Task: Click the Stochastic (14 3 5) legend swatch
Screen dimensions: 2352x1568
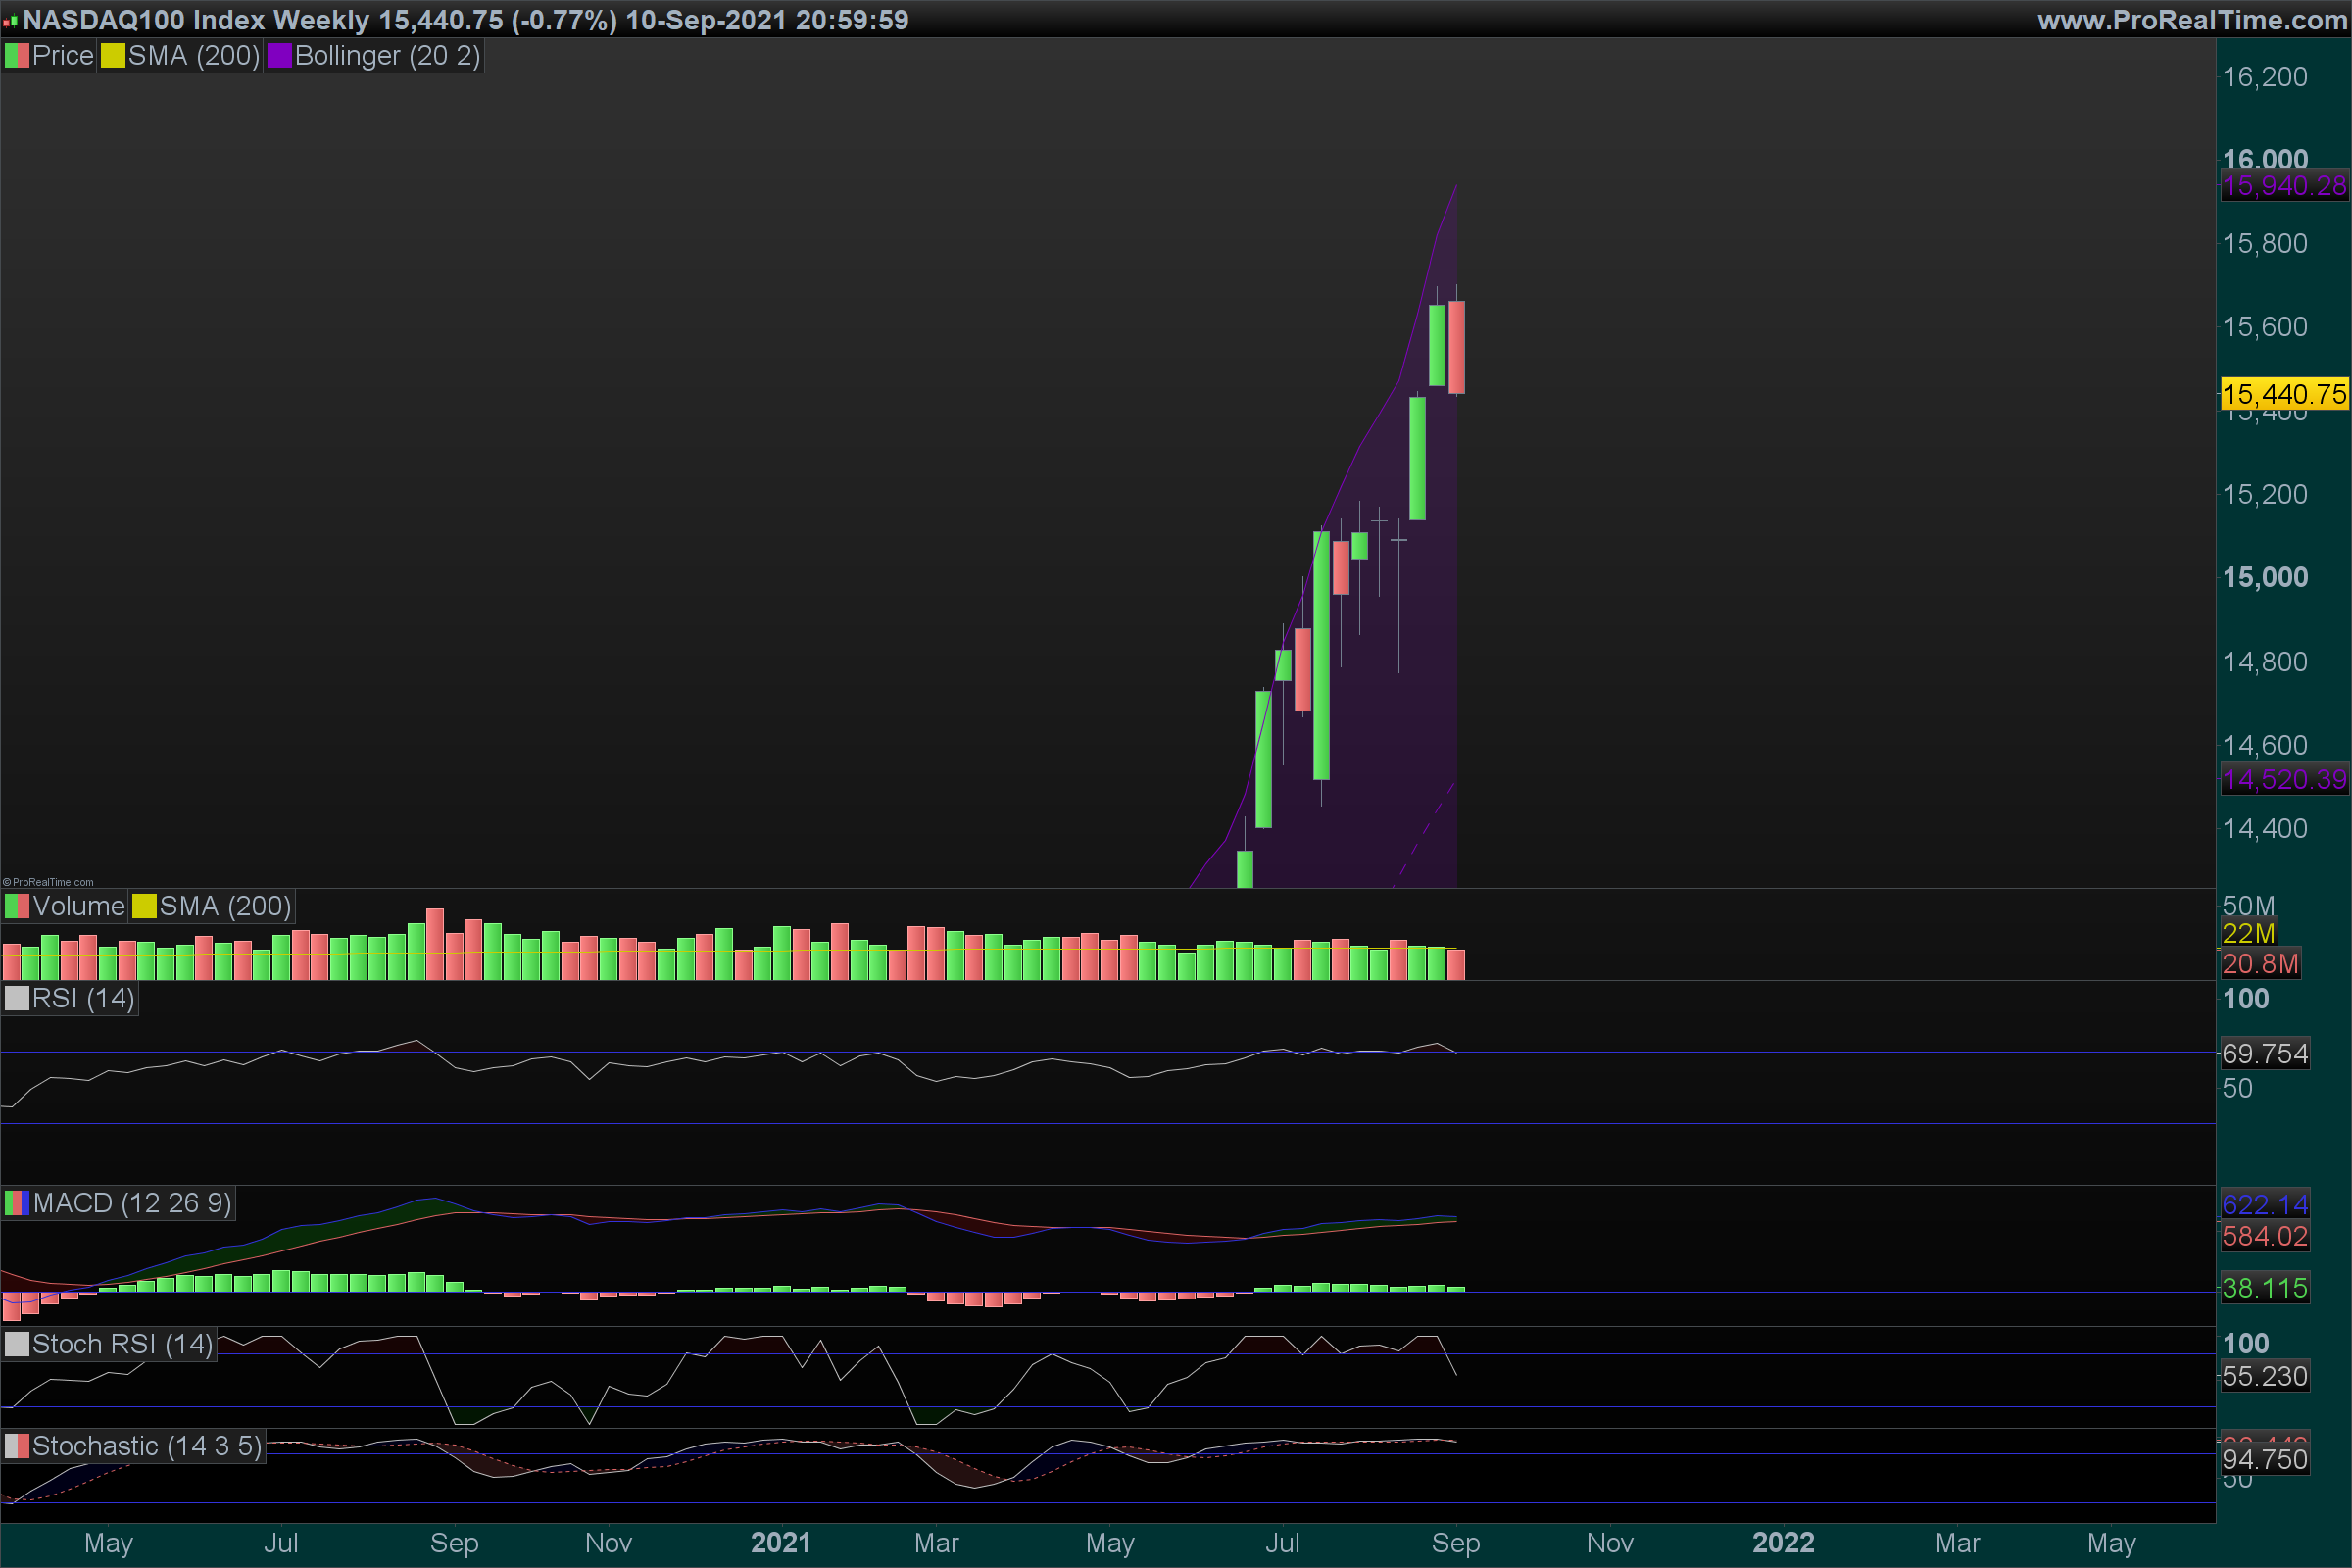Action: coord(17,1446)
